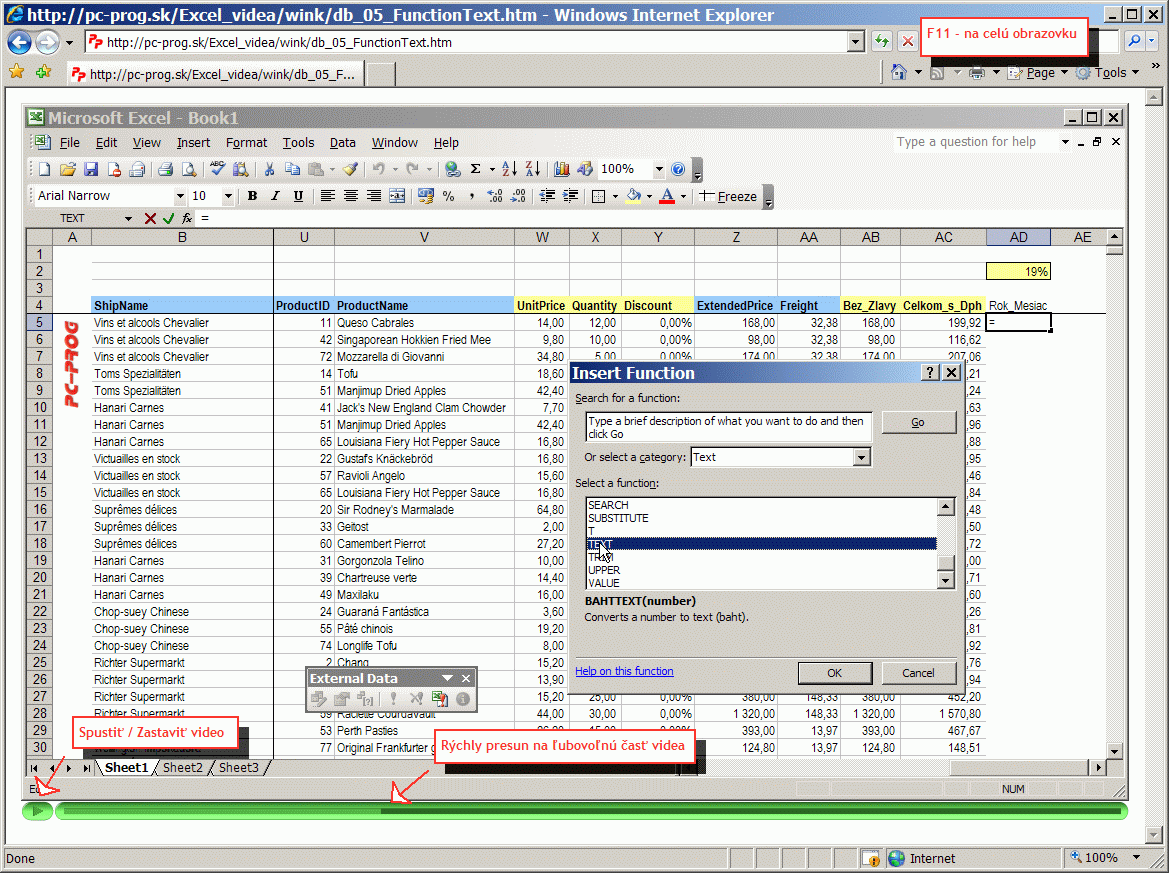Click the Open folder icon in the Excel toolbar

click(68, 169)
